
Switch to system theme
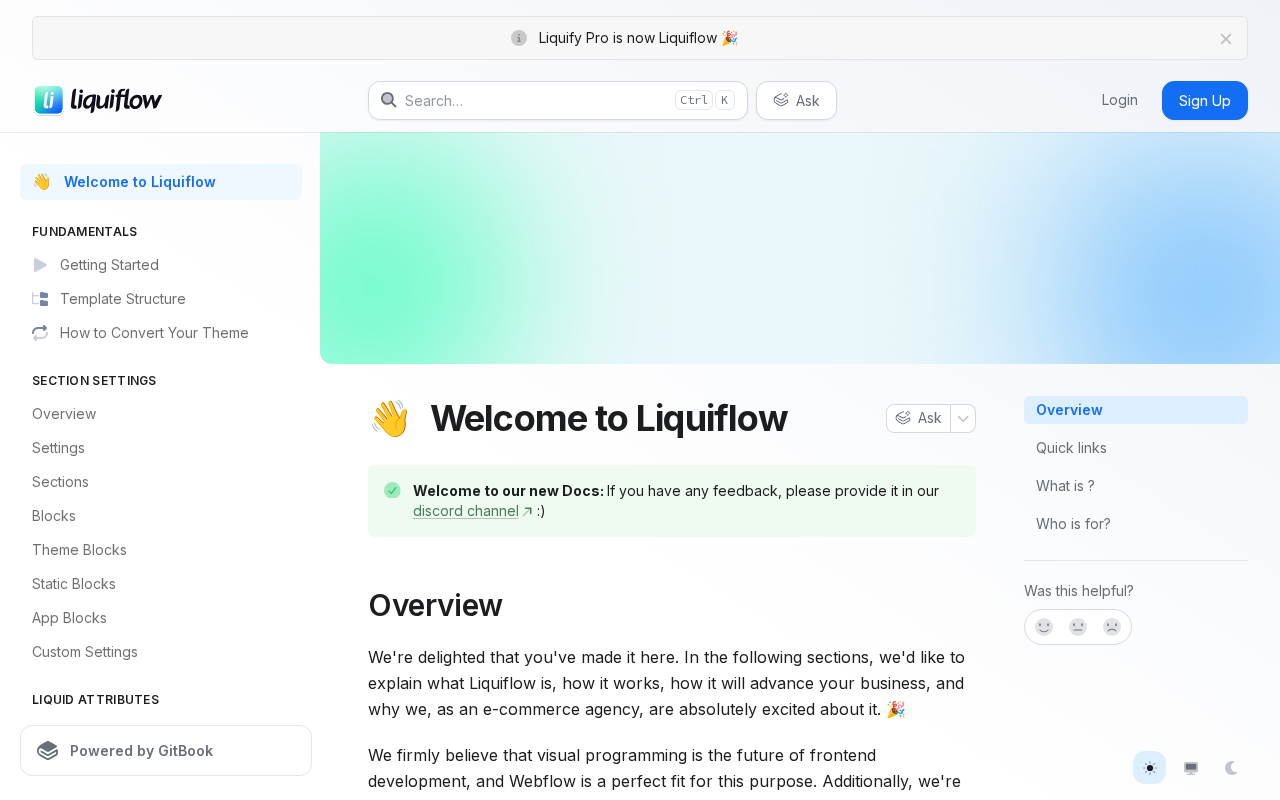[1191, 768]
